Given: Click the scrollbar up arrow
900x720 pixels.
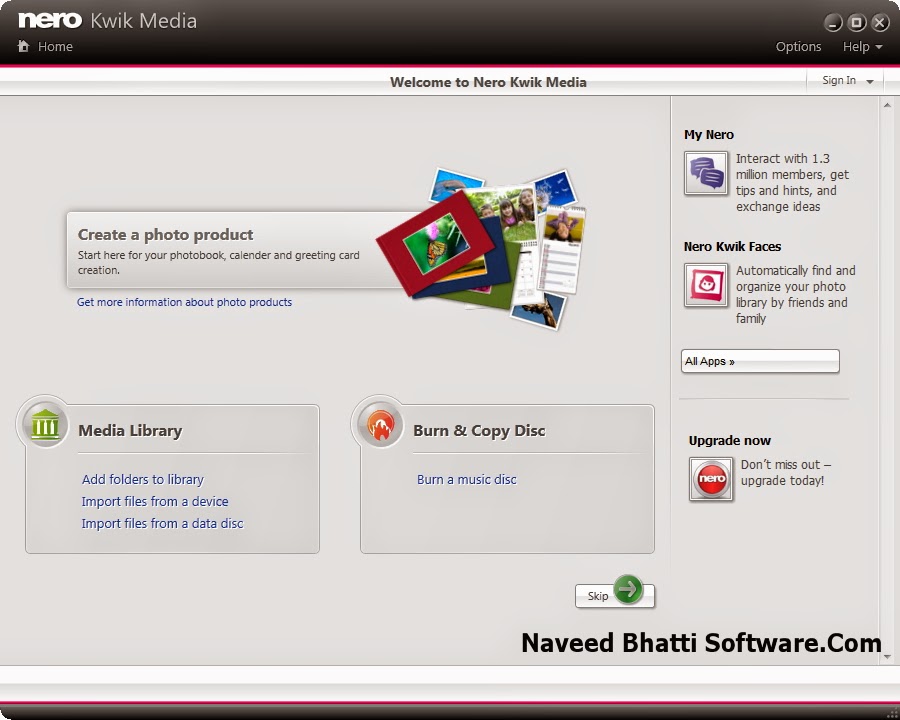Looking at the screenshot, I should [887, 105].
